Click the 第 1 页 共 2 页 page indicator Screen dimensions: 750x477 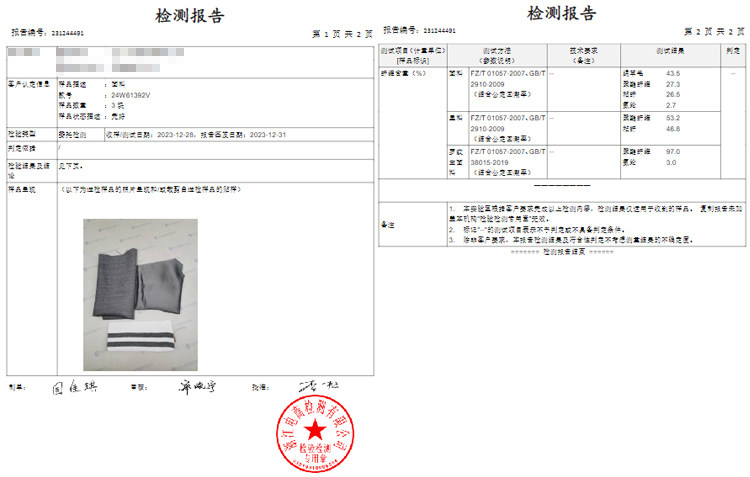pos(342,34)
